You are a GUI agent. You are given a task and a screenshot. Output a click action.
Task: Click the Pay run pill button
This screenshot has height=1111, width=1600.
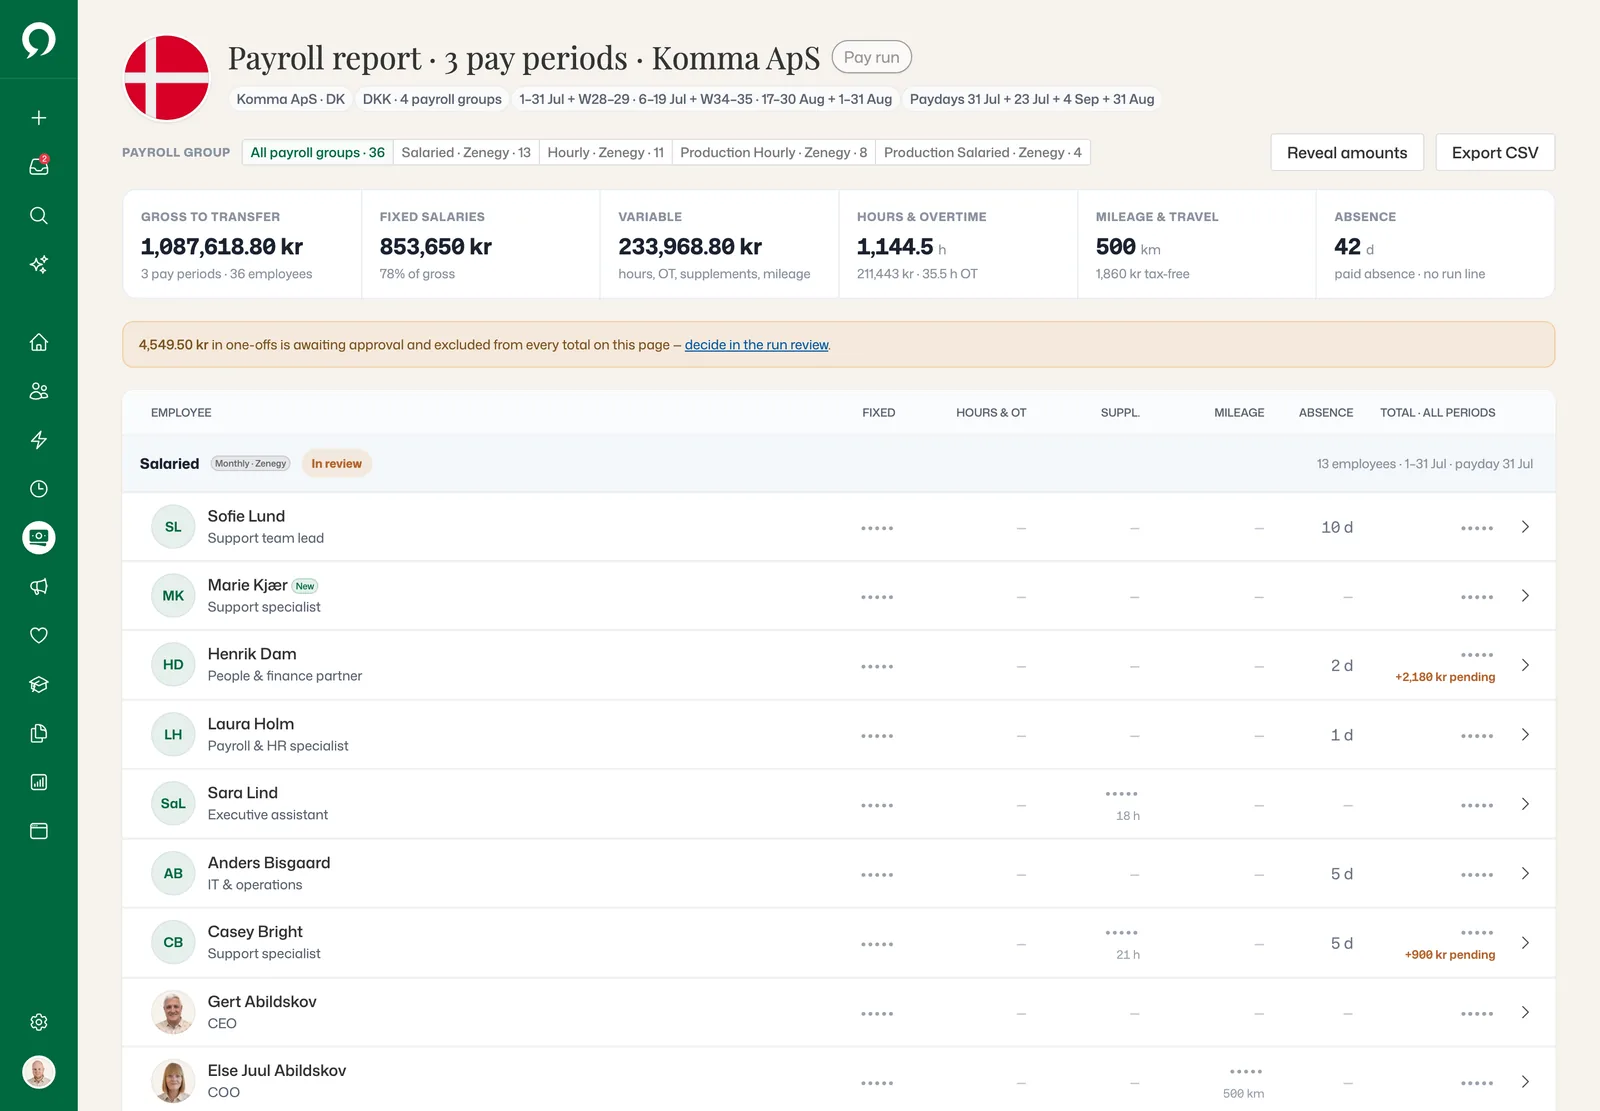pos(871,57)
